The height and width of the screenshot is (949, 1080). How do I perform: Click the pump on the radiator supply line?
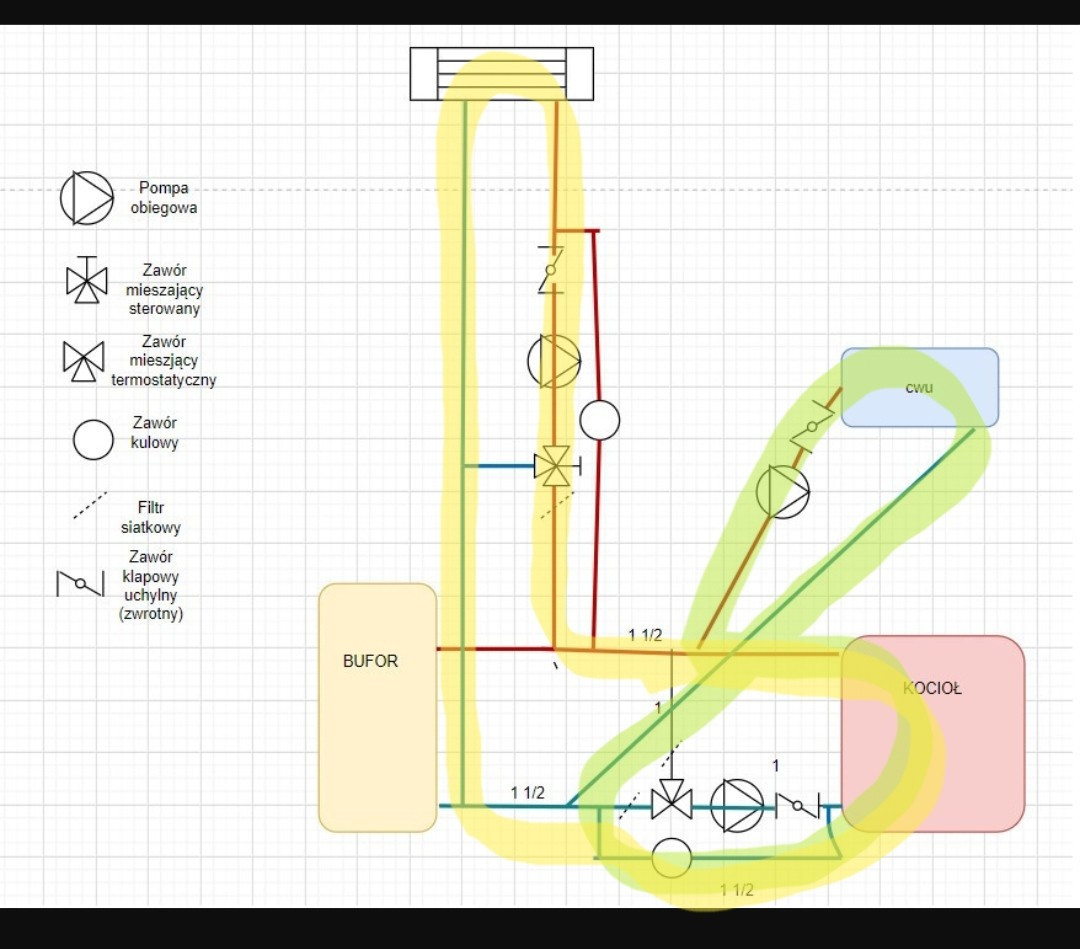[x=554, y=361]
